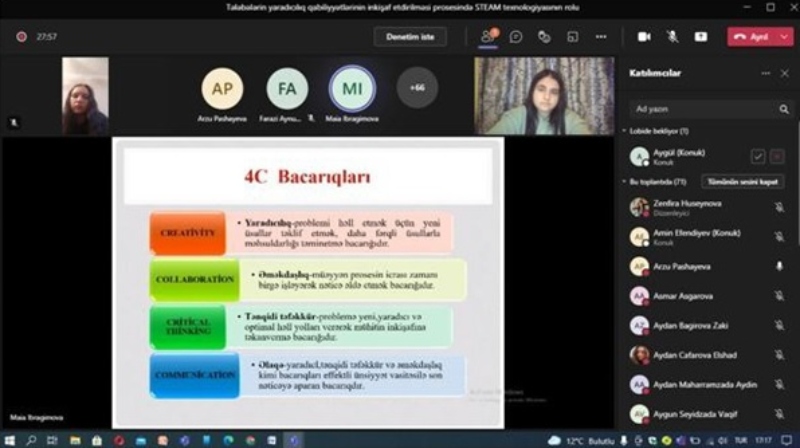
Task: Admit Aygül with the checkmark button
Action: pos(758,156)
